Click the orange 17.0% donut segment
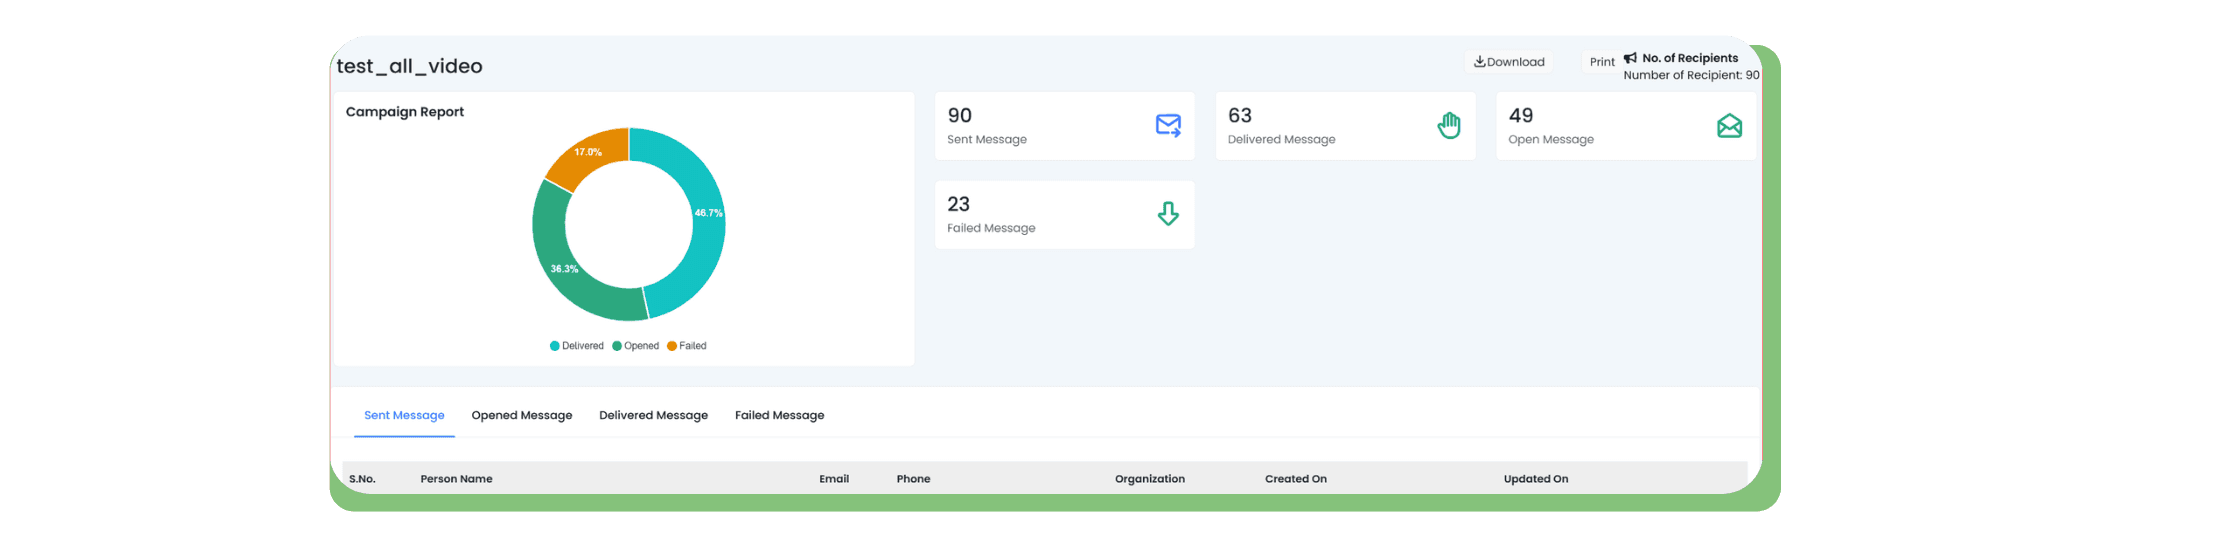2213x547 pixels. coord(587,155)
